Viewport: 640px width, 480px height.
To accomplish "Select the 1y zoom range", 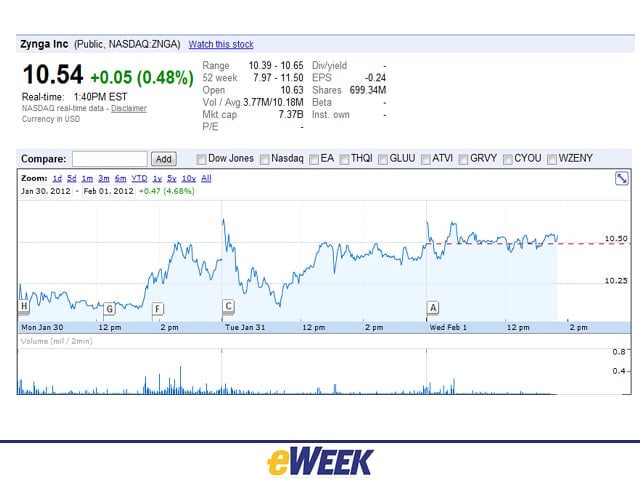I will 157,178.
